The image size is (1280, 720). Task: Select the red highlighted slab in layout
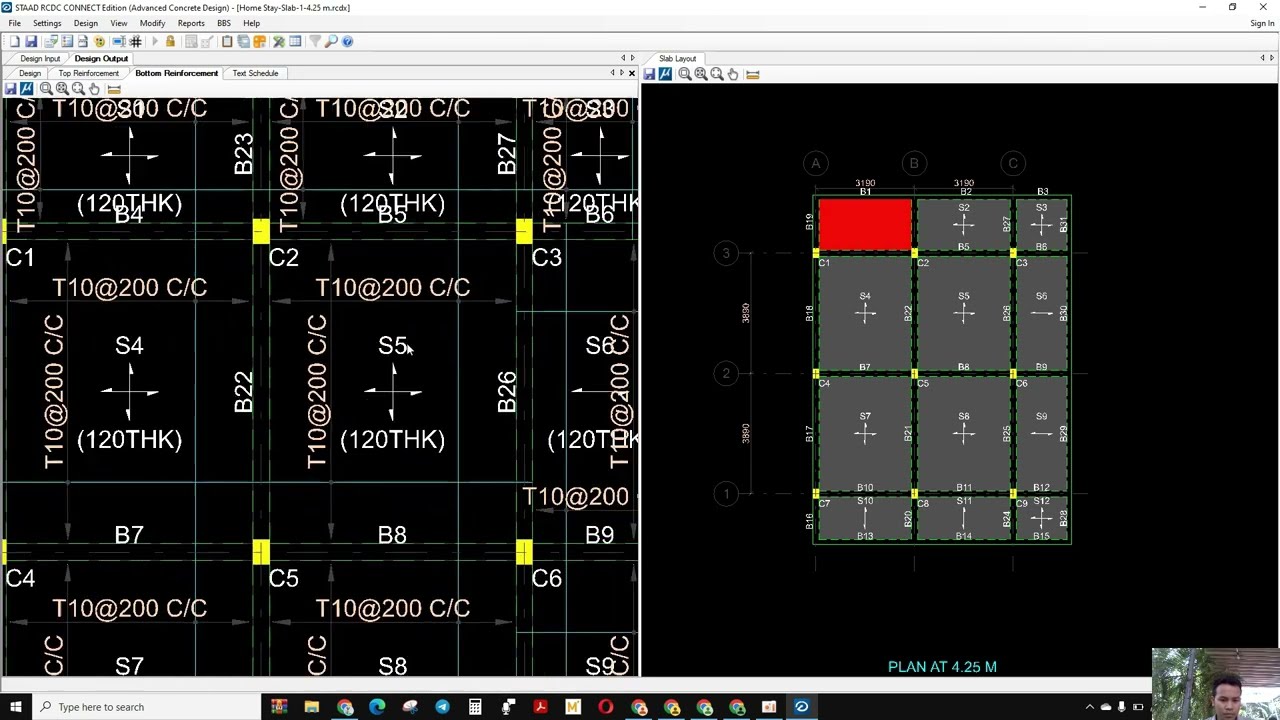(x=865, y=225)
